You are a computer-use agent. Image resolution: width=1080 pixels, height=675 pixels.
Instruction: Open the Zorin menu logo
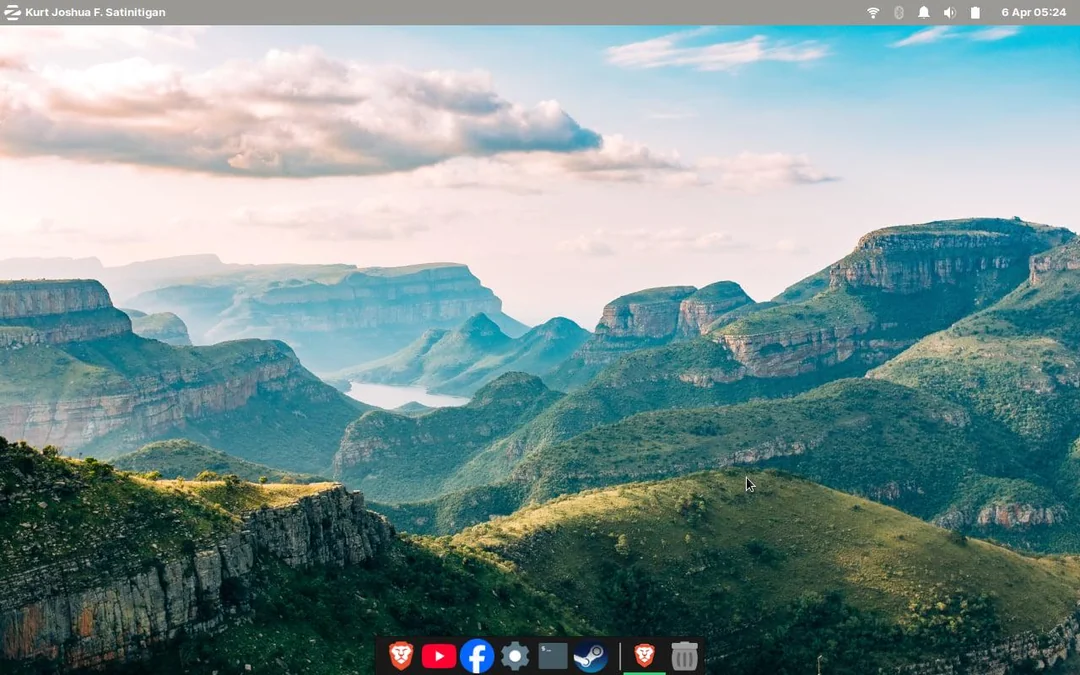click(12, 12)
